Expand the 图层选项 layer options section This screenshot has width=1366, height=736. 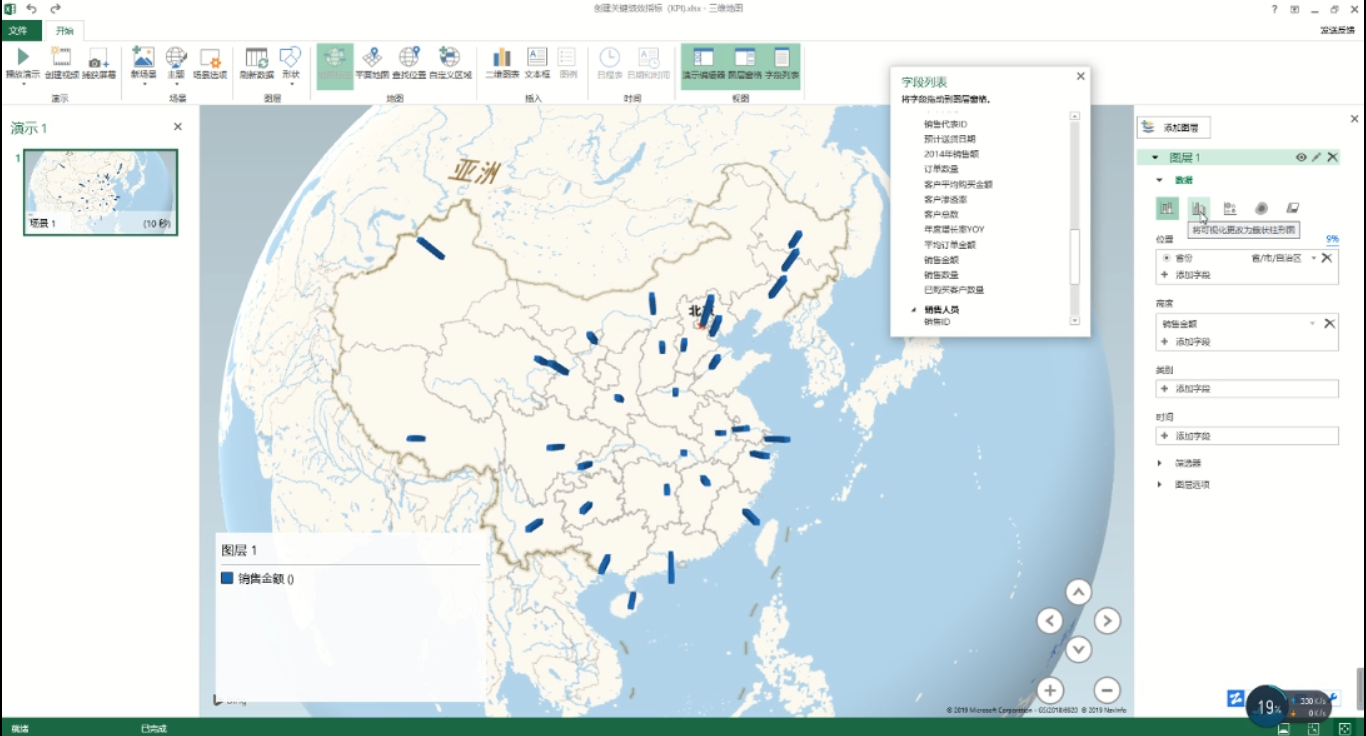point(1160,485)
